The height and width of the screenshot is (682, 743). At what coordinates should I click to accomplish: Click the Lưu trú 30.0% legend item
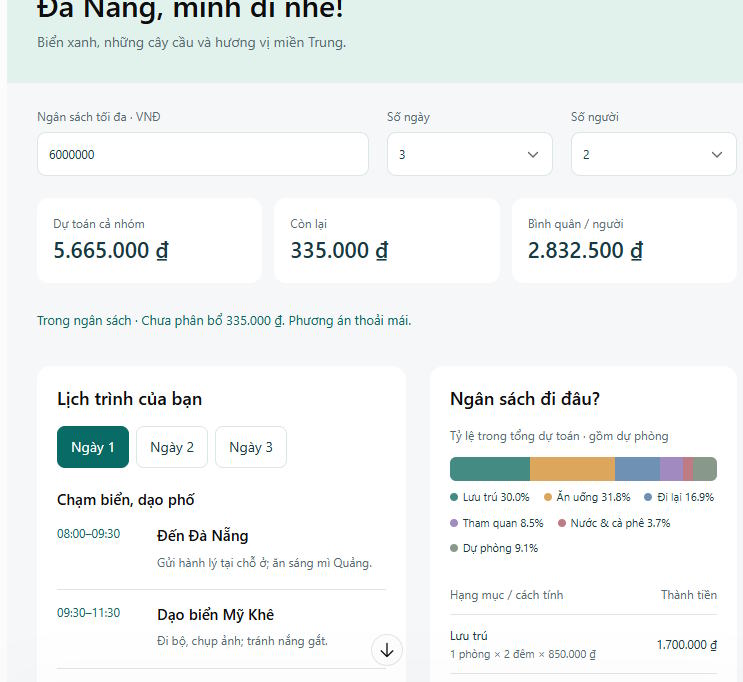[489, 497]
